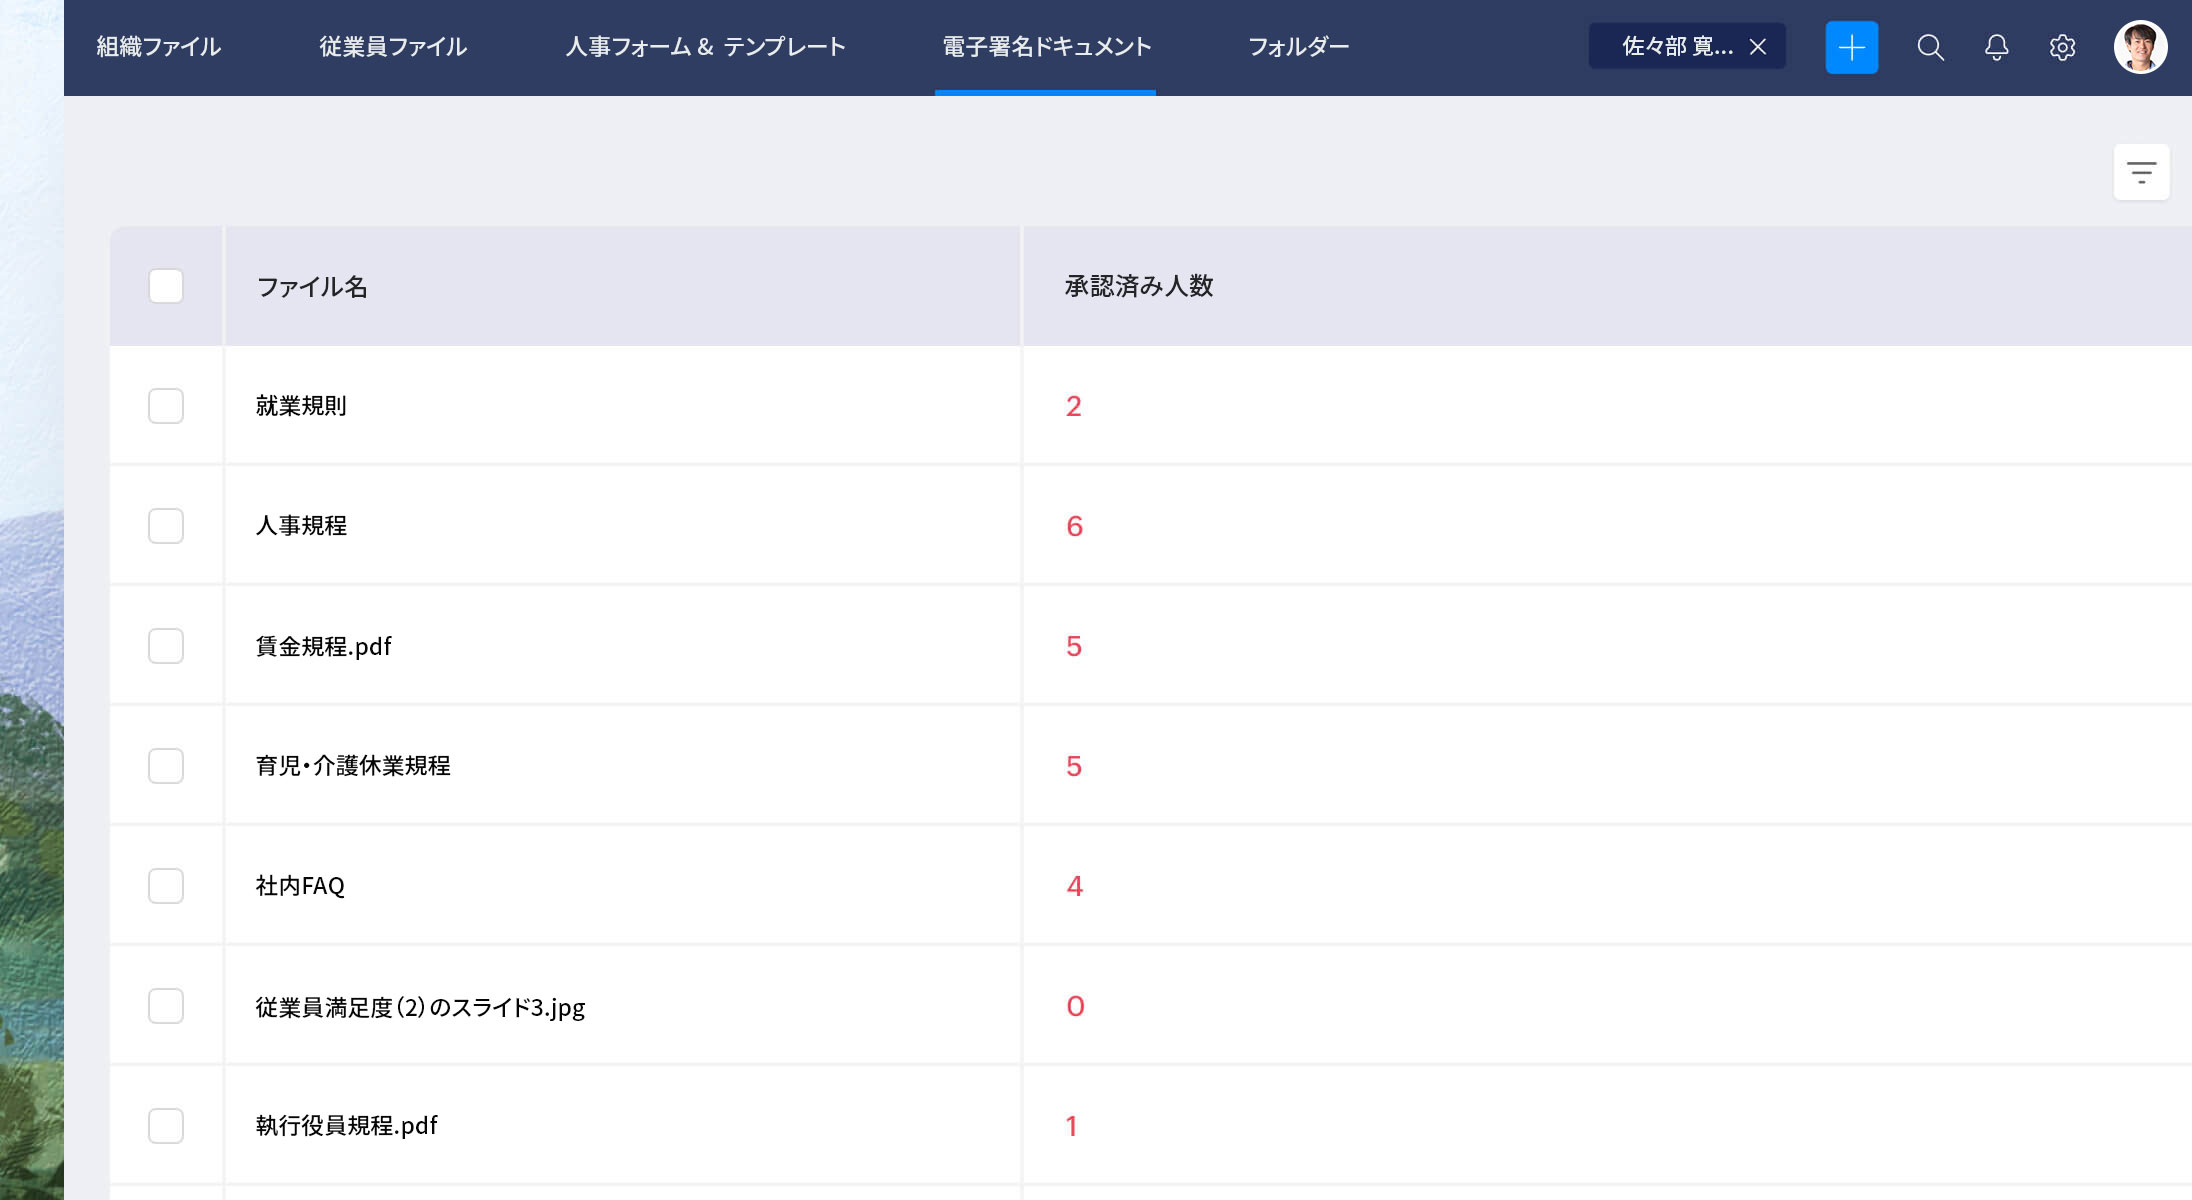Open the filter icon above the table
Image resolution: width=2192 pixels, height=1200 pixels.
2140,172
